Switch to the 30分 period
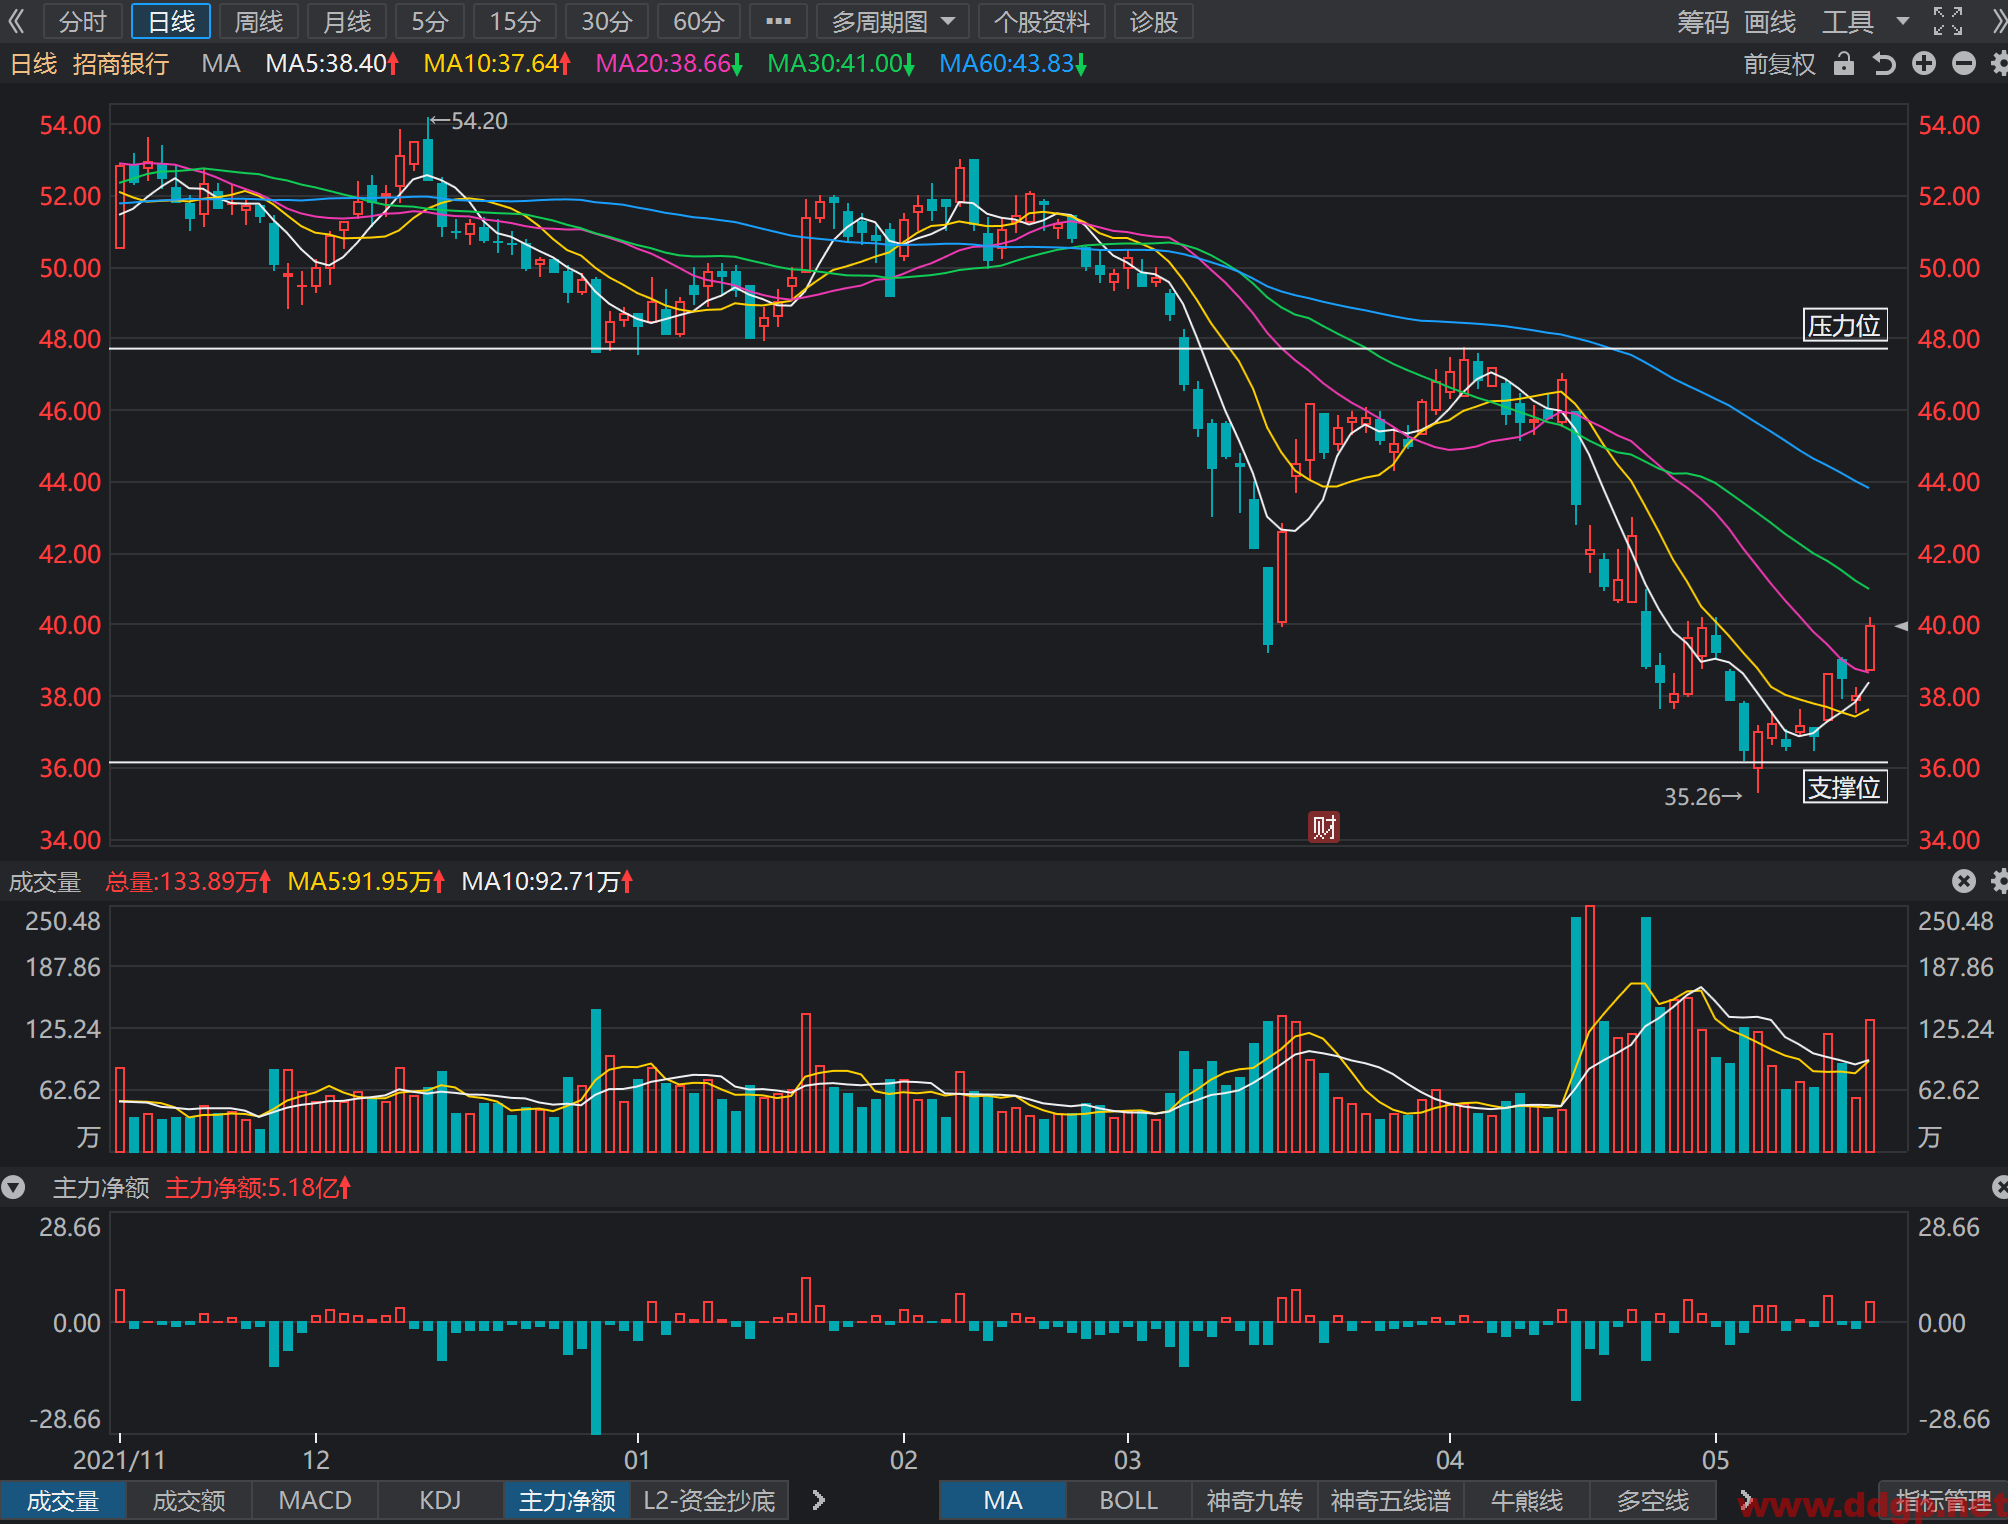 coord(607,21)
